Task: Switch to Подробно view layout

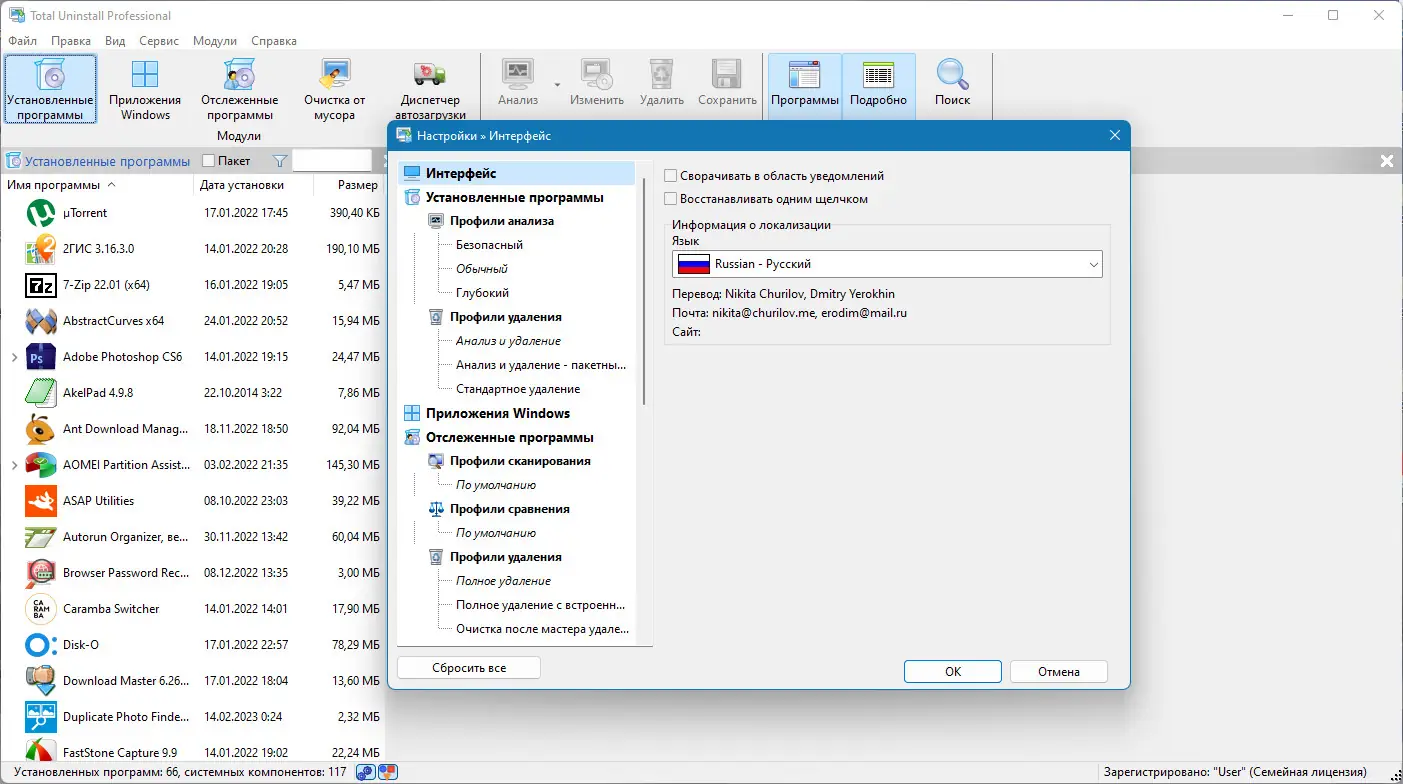Action: (878, 84)
